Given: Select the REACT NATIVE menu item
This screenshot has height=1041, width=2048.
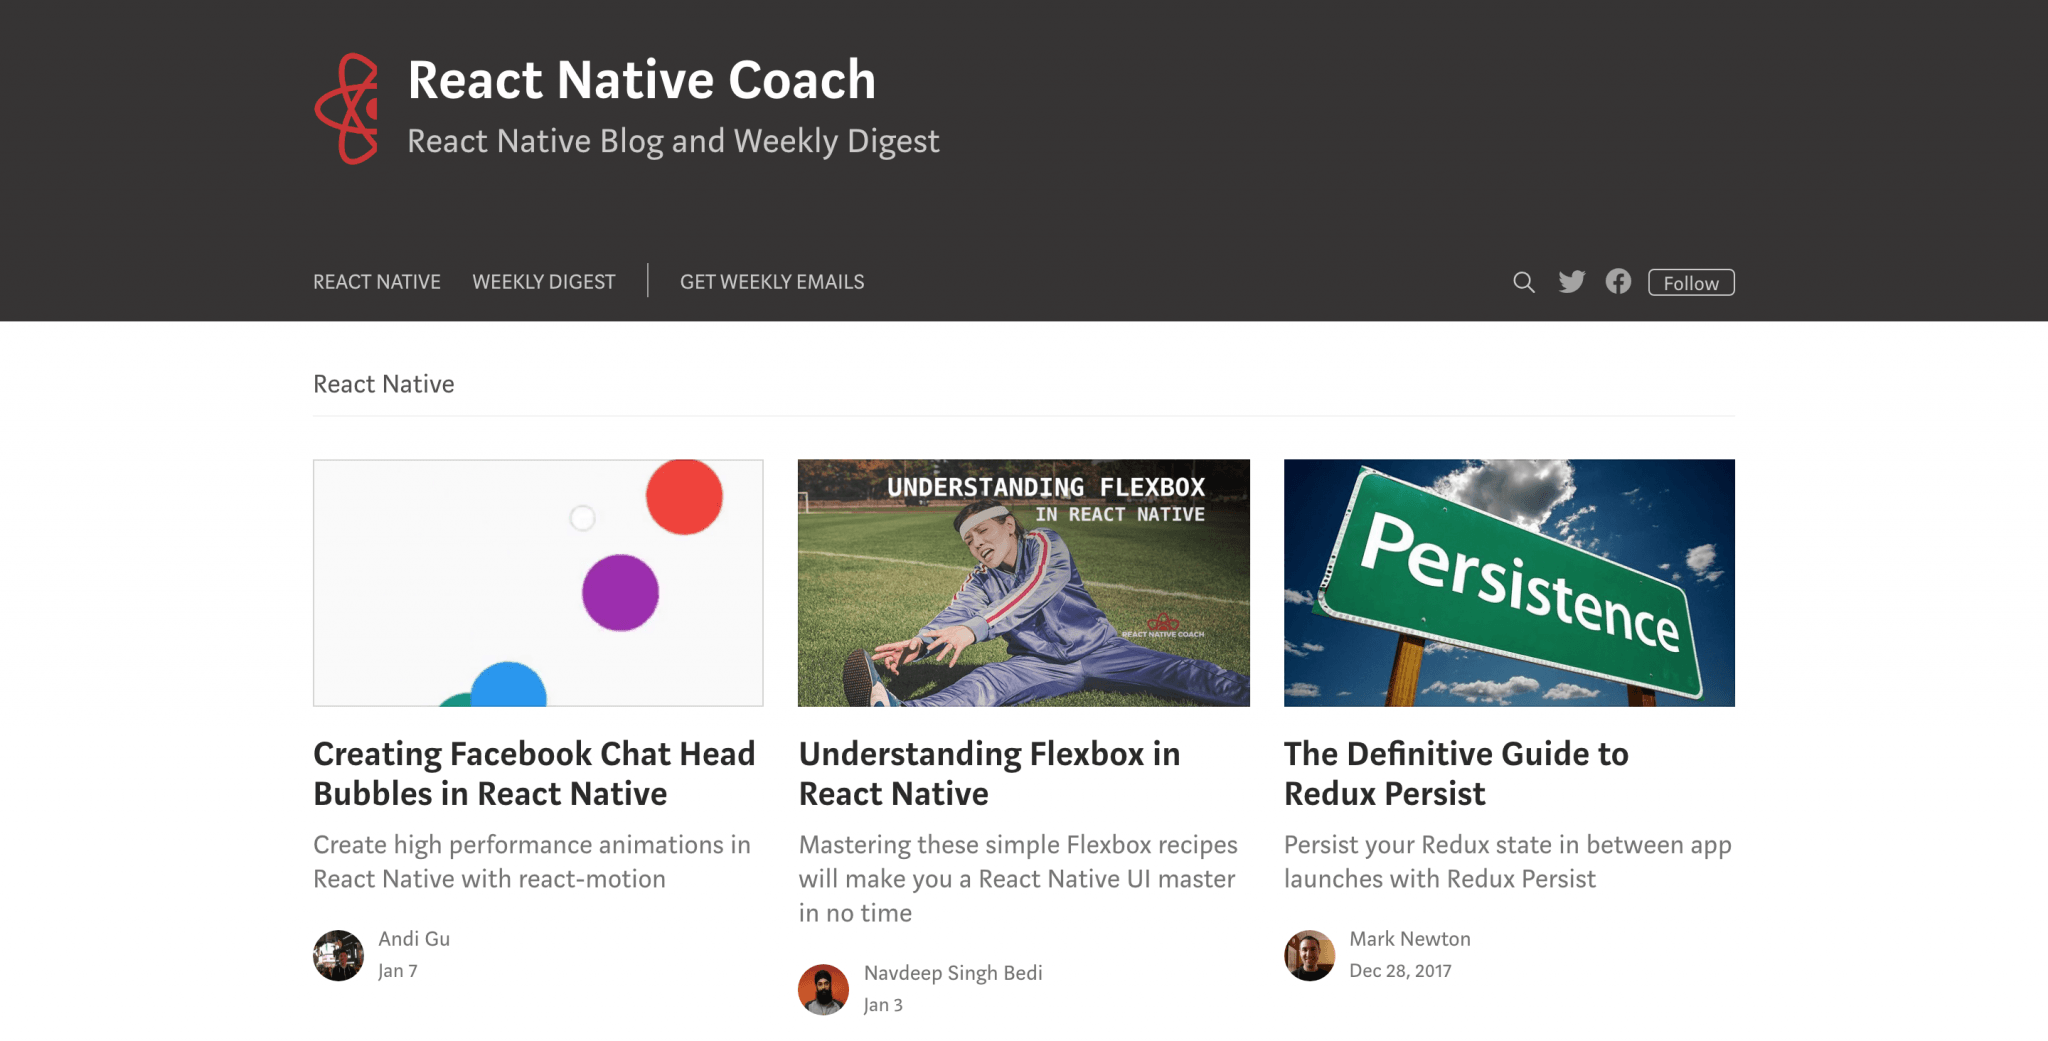Looking at the screenshot, I should click(x=376, y=282).
